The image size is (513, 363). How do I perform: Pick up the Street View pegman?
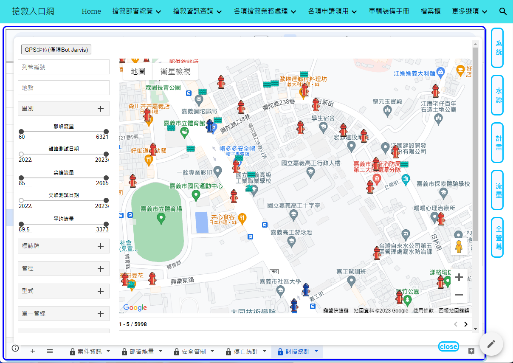(x=459, y=247)
